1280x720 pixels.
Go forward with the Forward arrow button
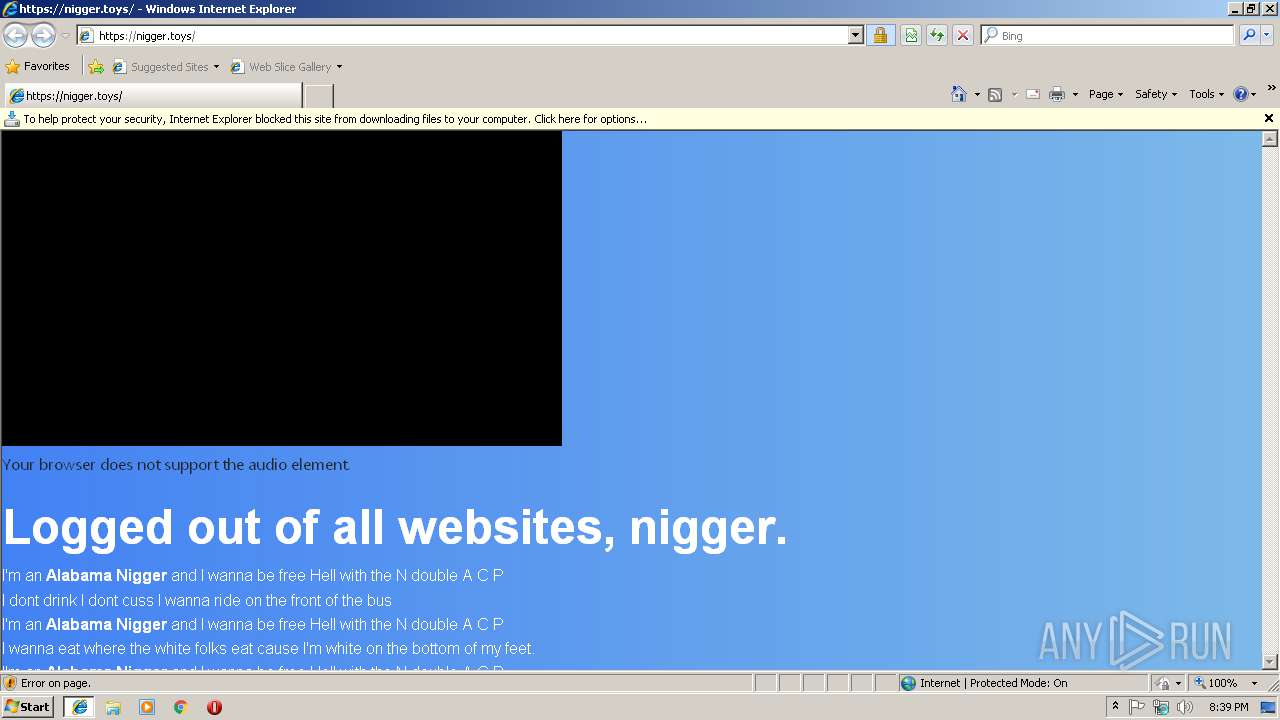click(x=43, y=36)
